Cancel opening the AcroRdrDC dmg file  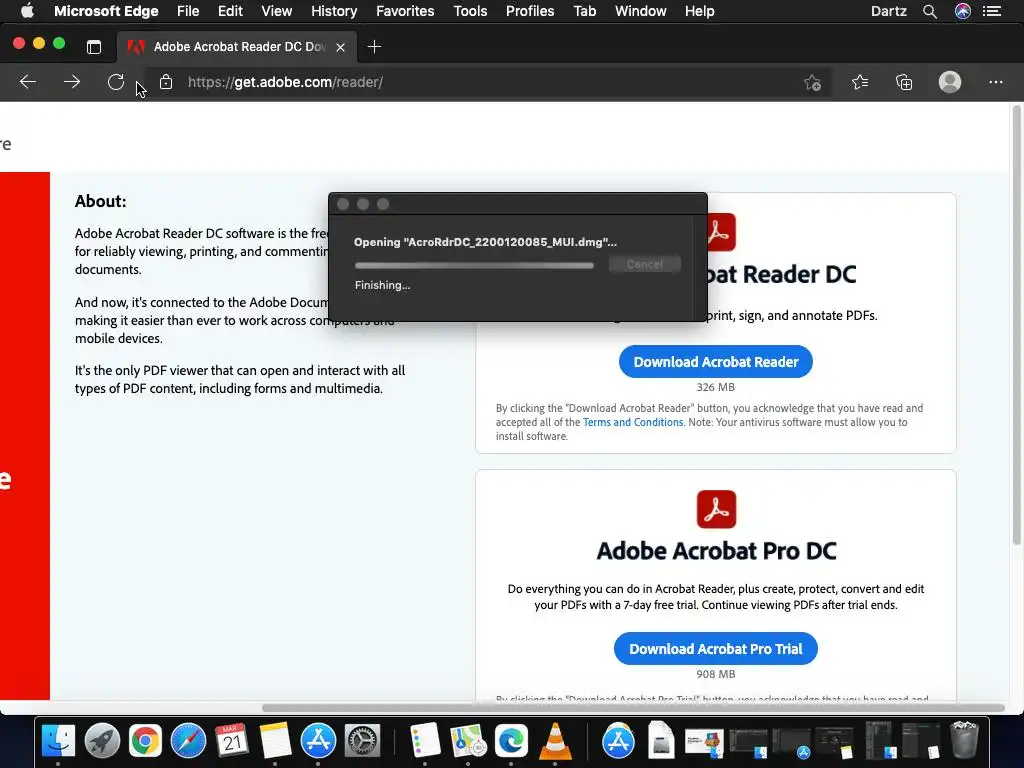tap(645, 264)
